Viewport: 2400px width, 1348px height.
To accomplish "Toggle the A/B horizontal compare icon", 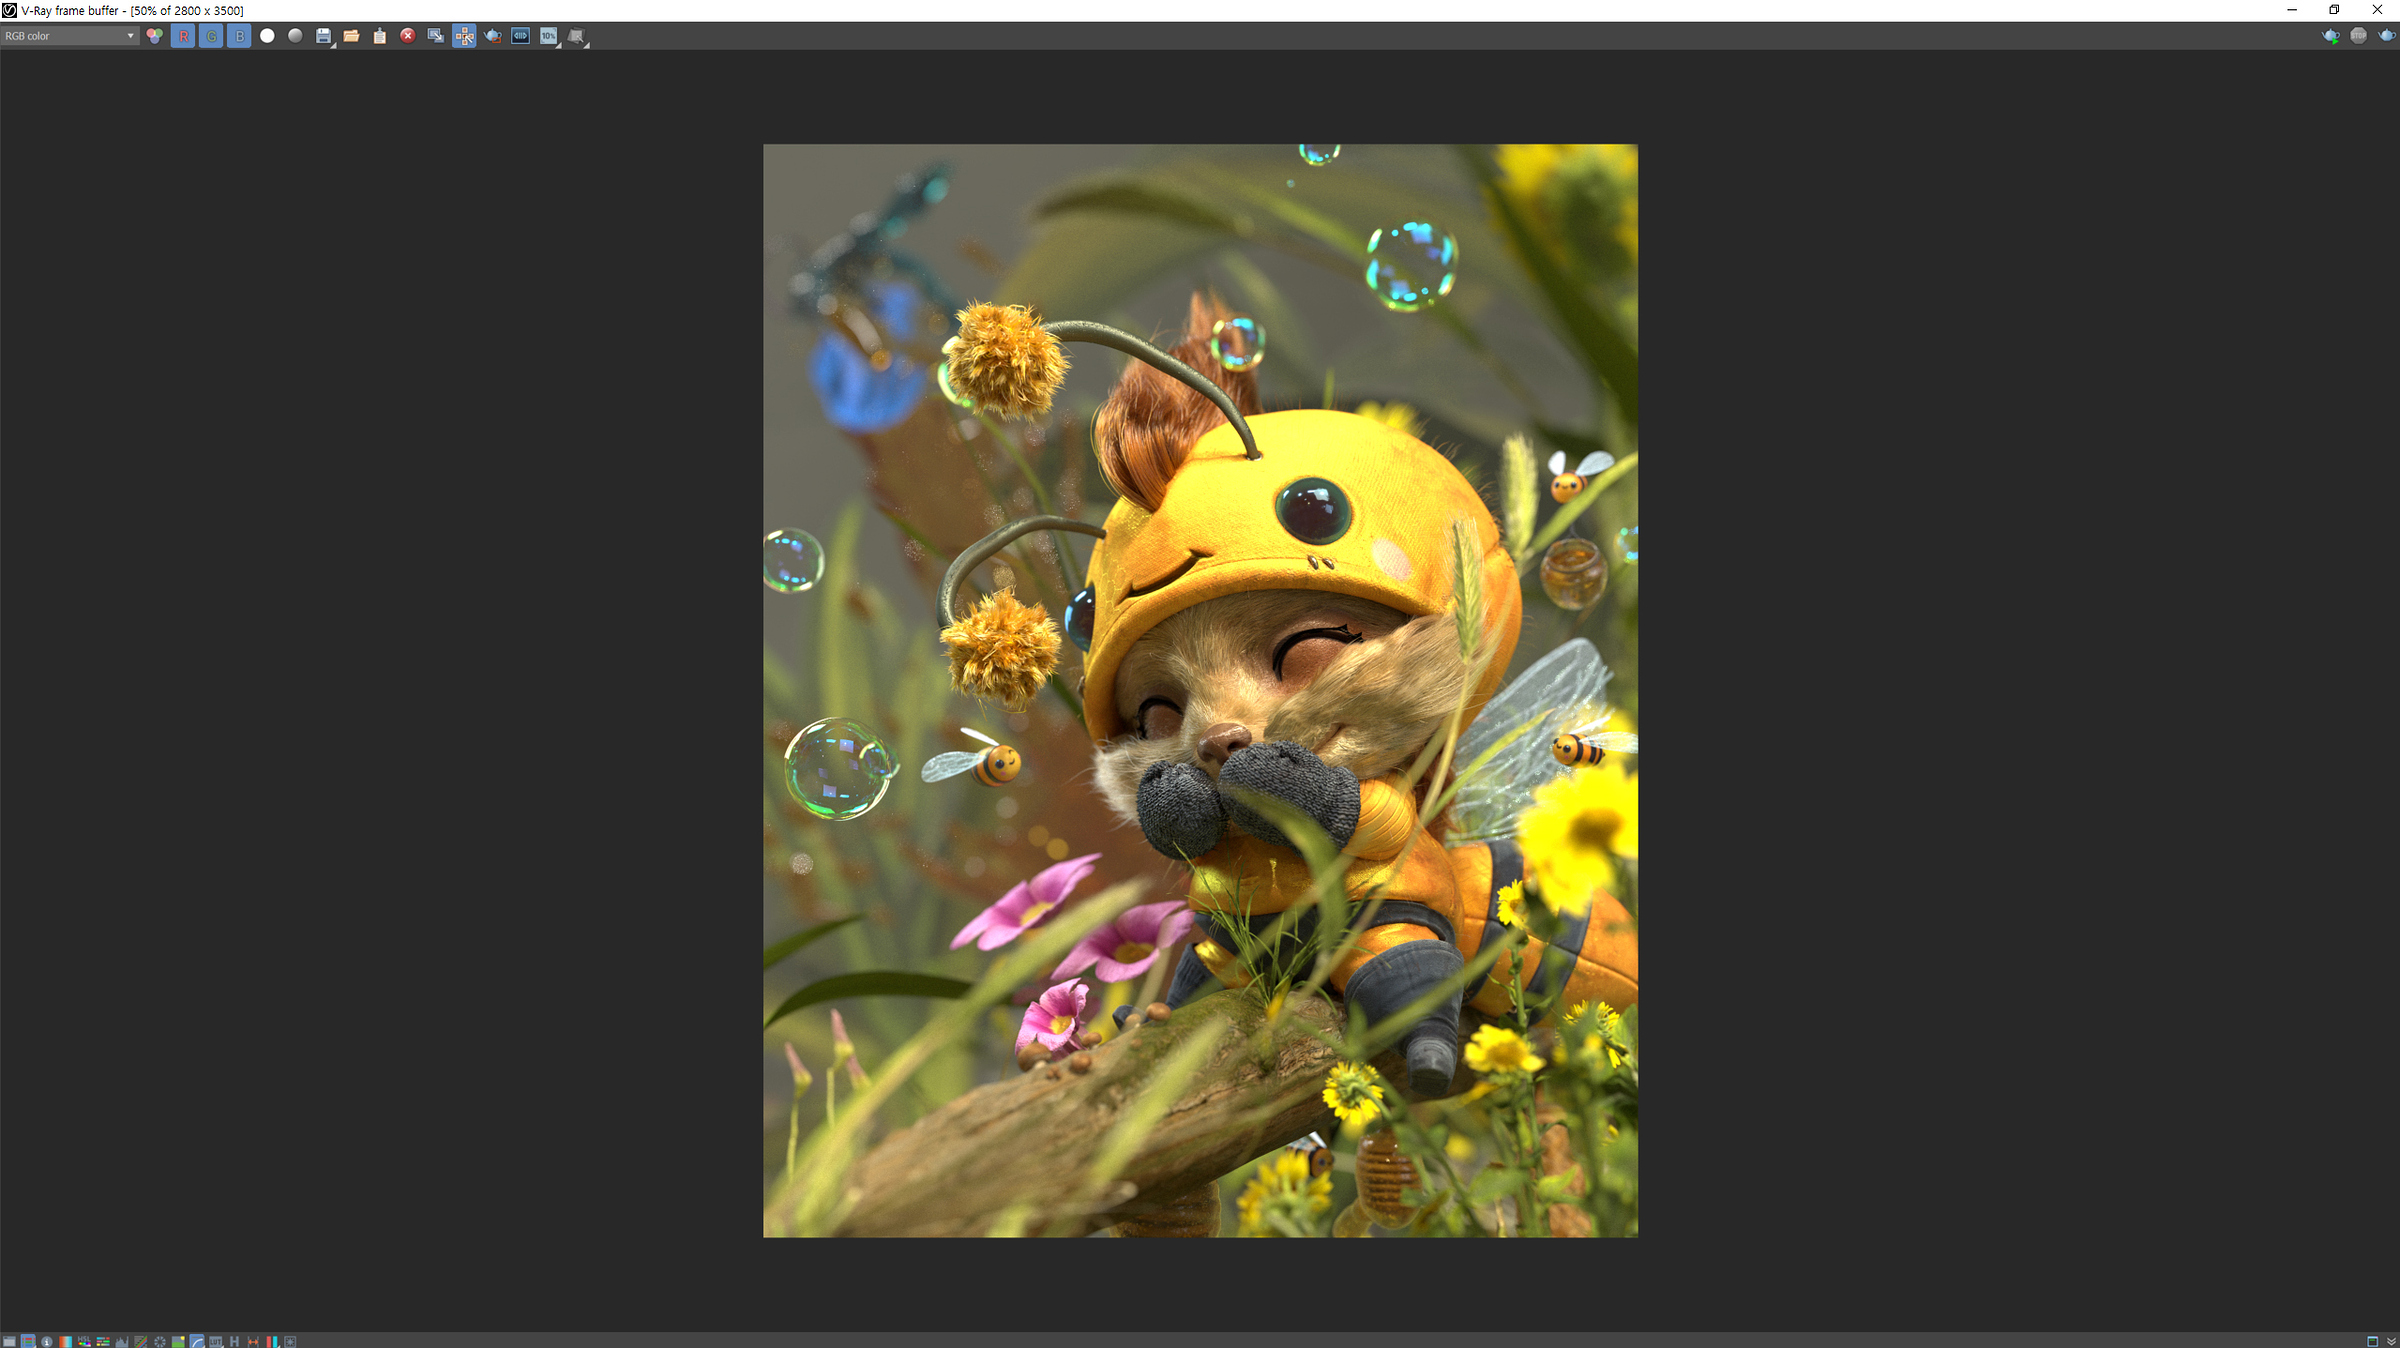I will tap(253, 1341).
